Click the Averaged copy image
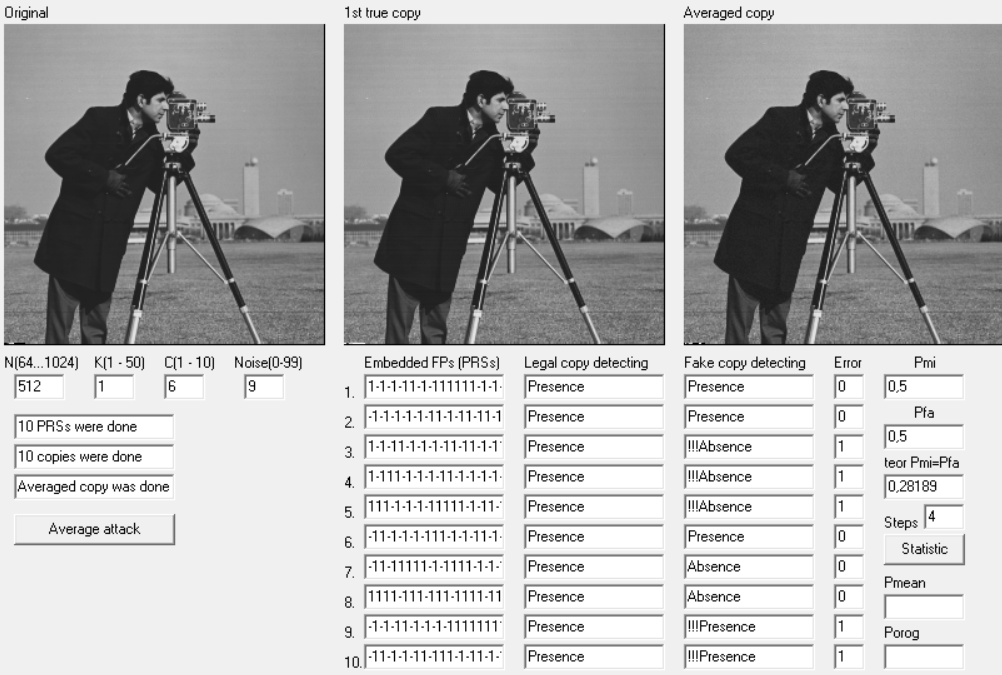The height and width of the screenshot is (675, 1002). (843, 184)
